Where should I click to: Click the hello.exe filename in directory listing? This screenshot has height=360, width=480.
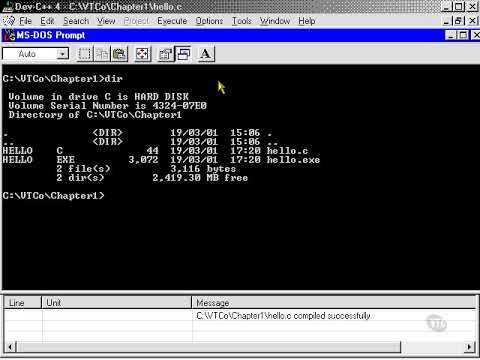293,160
